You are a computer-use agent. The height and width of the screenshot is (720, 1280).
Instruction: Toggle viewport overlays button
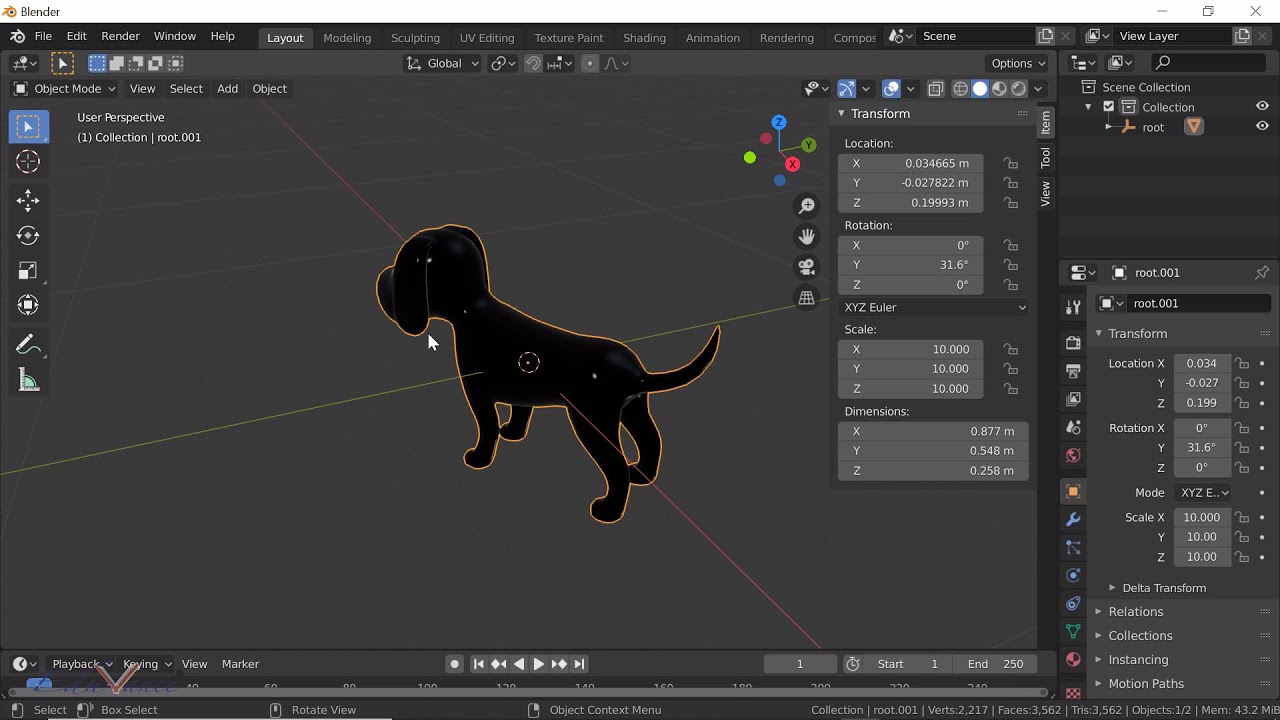(x=891, y=89)
